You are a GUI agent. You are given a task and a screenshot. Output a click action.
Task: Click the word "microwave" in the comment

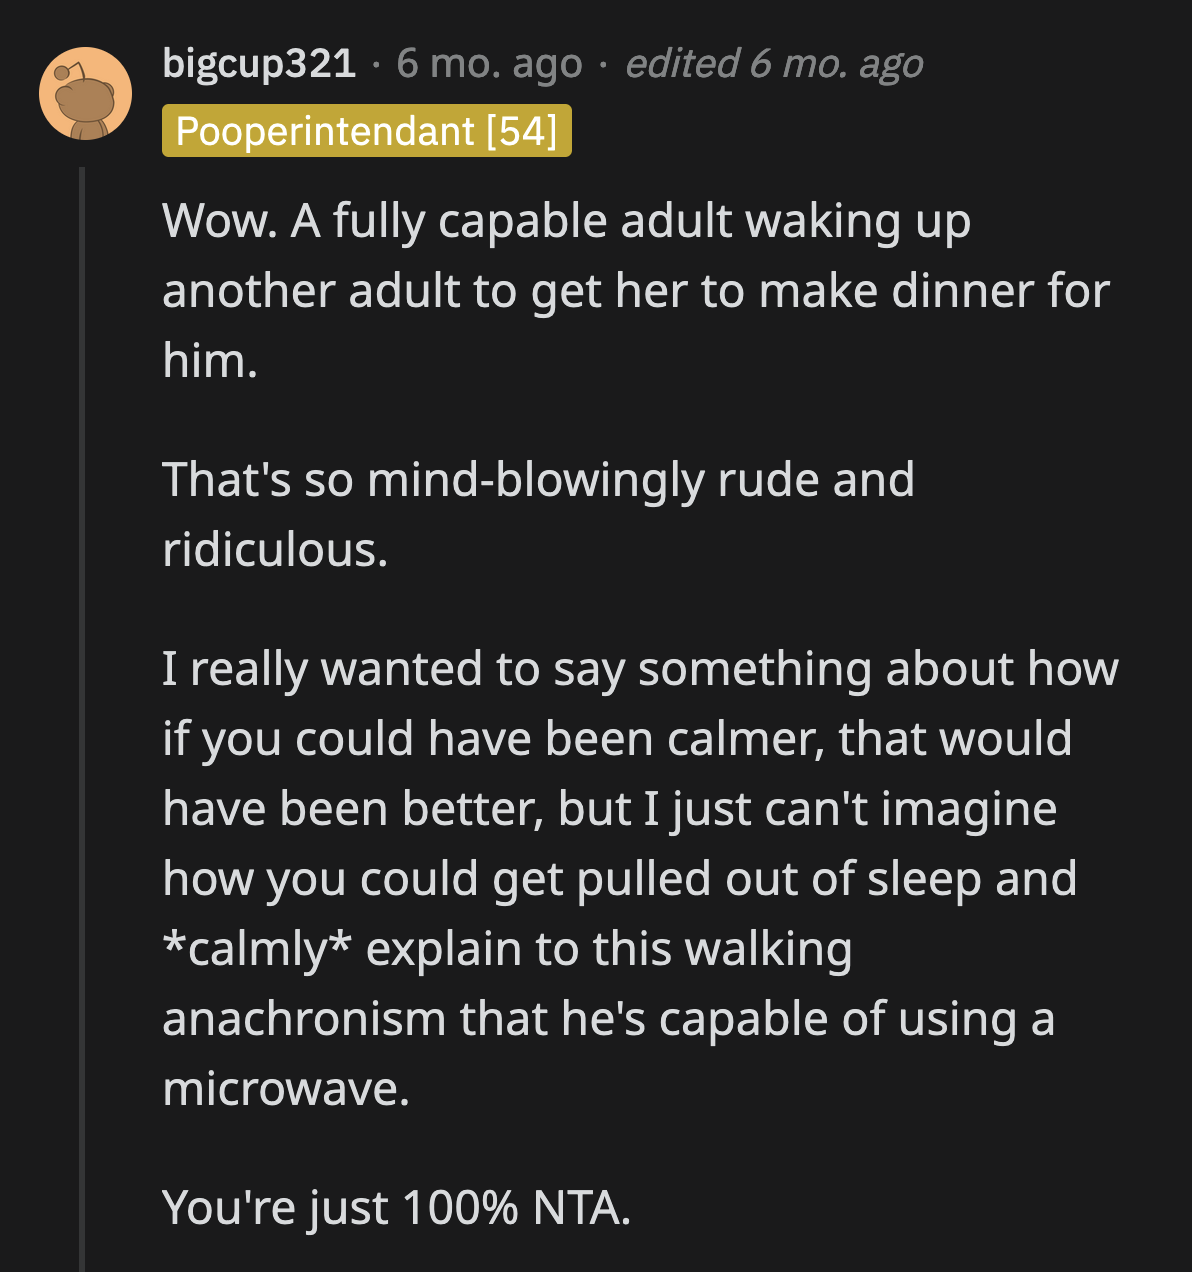tap(283, 1088)
